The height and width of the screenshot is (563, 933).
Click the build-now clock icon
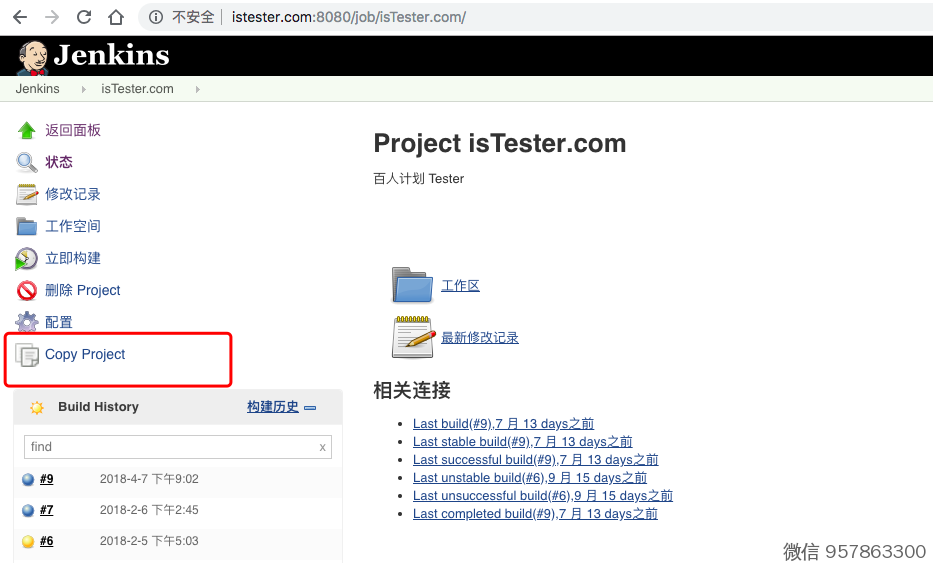(x=27, y=259)
